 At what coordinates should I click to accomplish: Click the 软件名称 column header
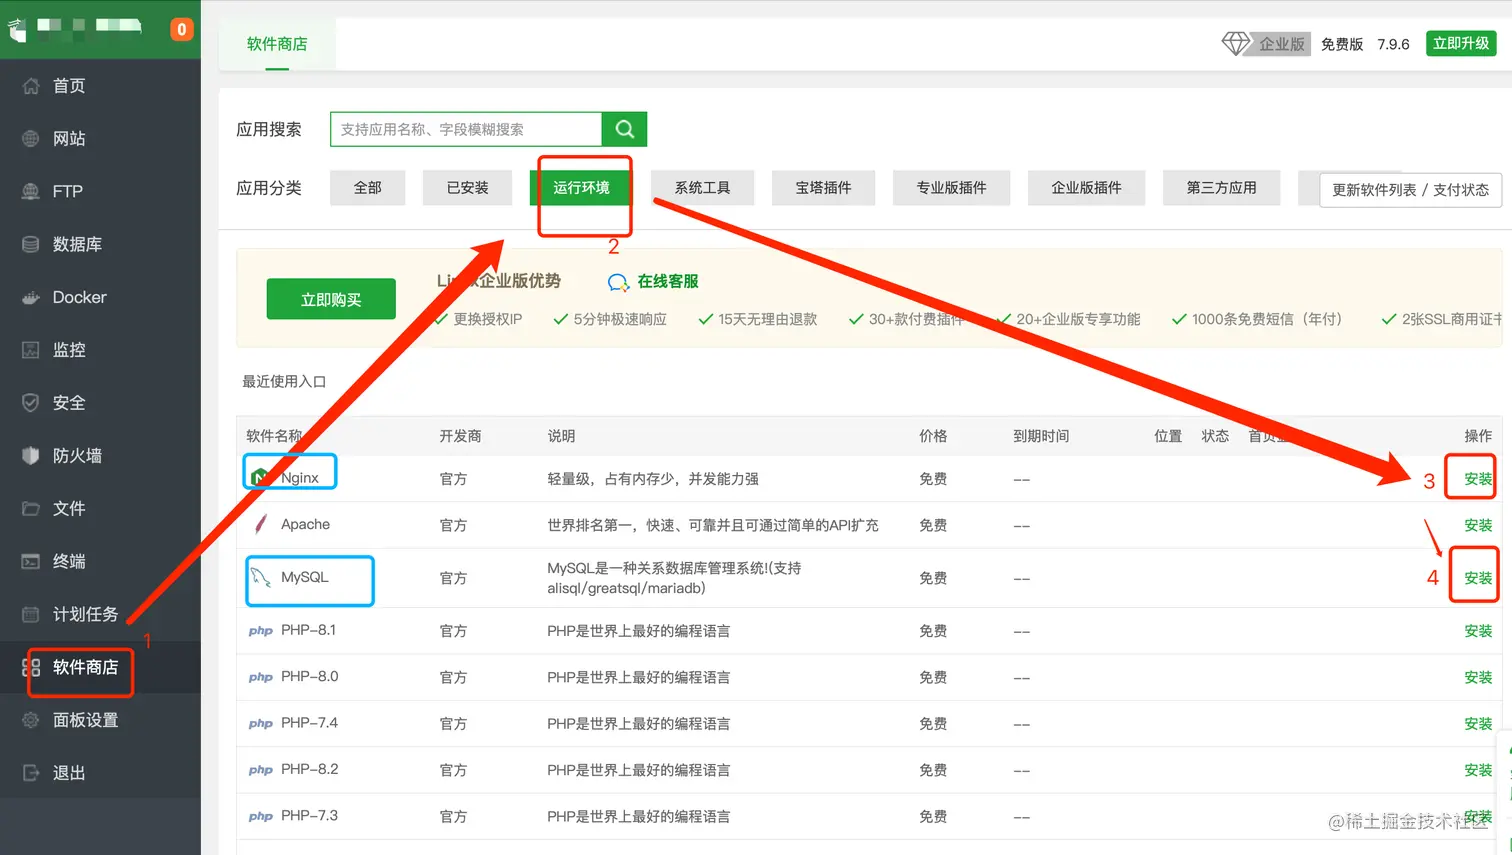[274, 436]
